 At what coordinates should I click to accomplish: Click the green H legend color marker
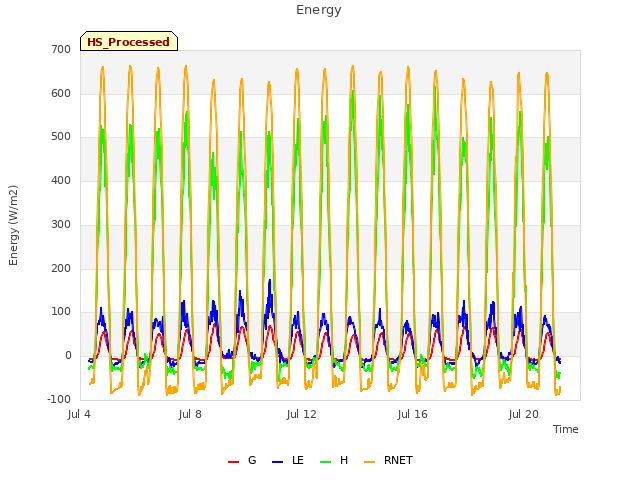coord(325,462)
